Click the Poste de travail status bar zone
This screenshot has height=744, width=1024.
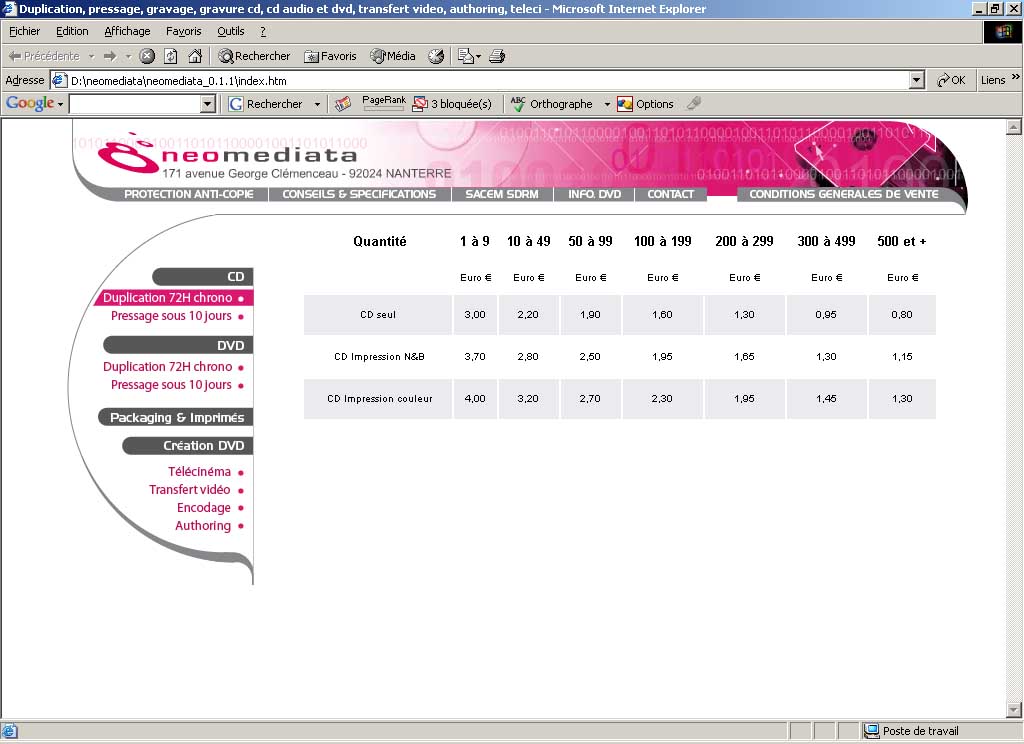coord(913,731)
